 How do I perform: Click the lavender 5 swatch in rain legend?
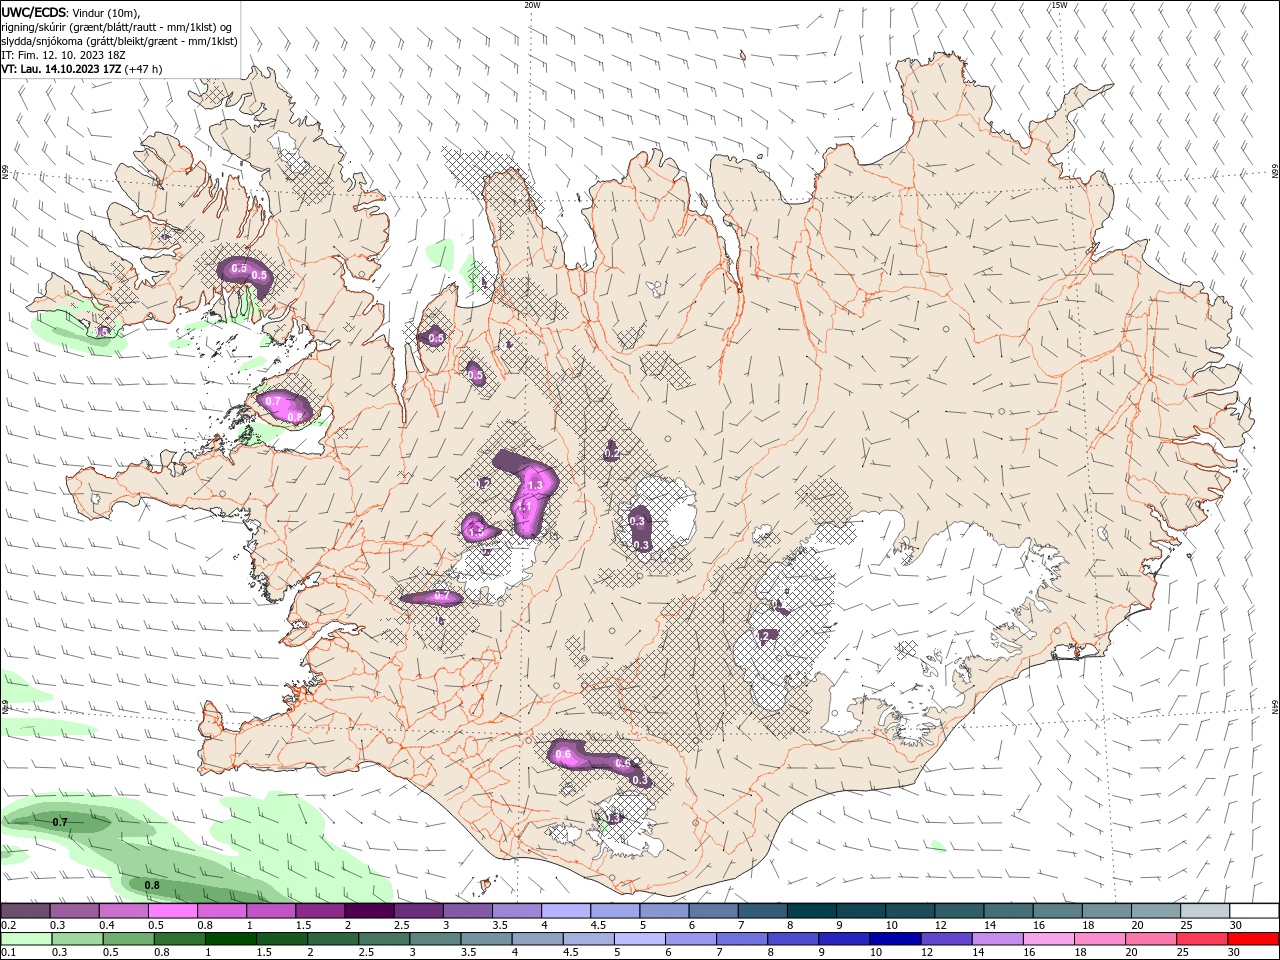[x=639, y=939]
